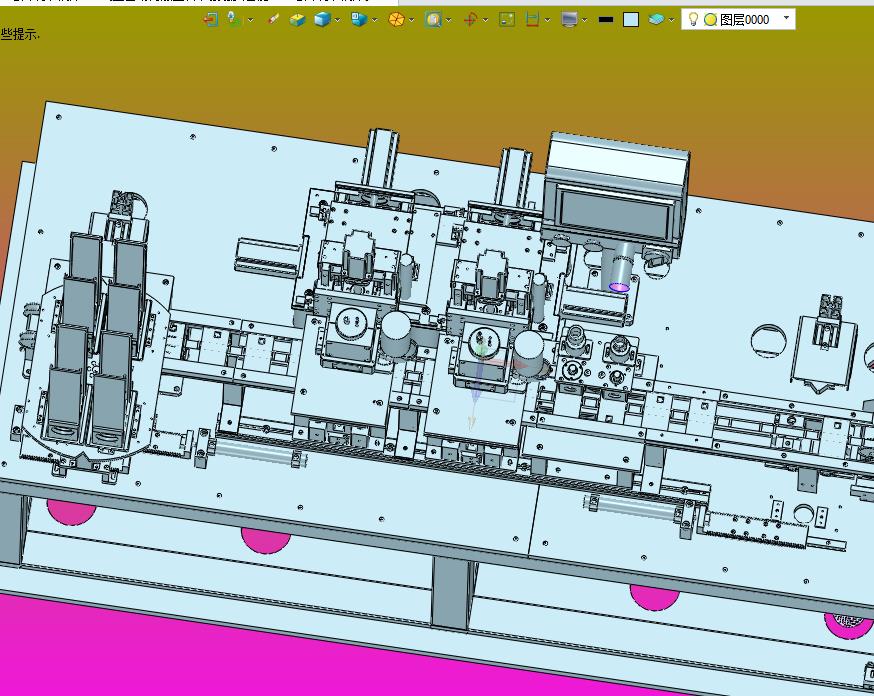This screenshot has width=874, height=696.
Task: Click the gray monitor display icon
Action: [x=569, y=20]
